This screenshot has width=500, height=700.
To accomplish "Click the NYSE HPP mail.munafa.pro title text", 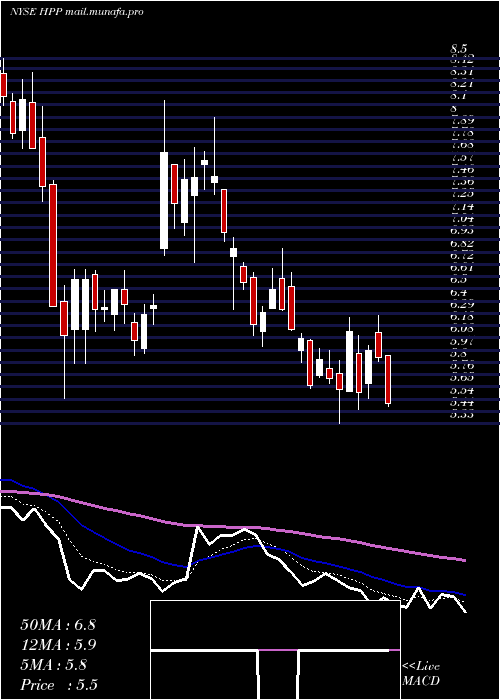I will tap(76, 12).
